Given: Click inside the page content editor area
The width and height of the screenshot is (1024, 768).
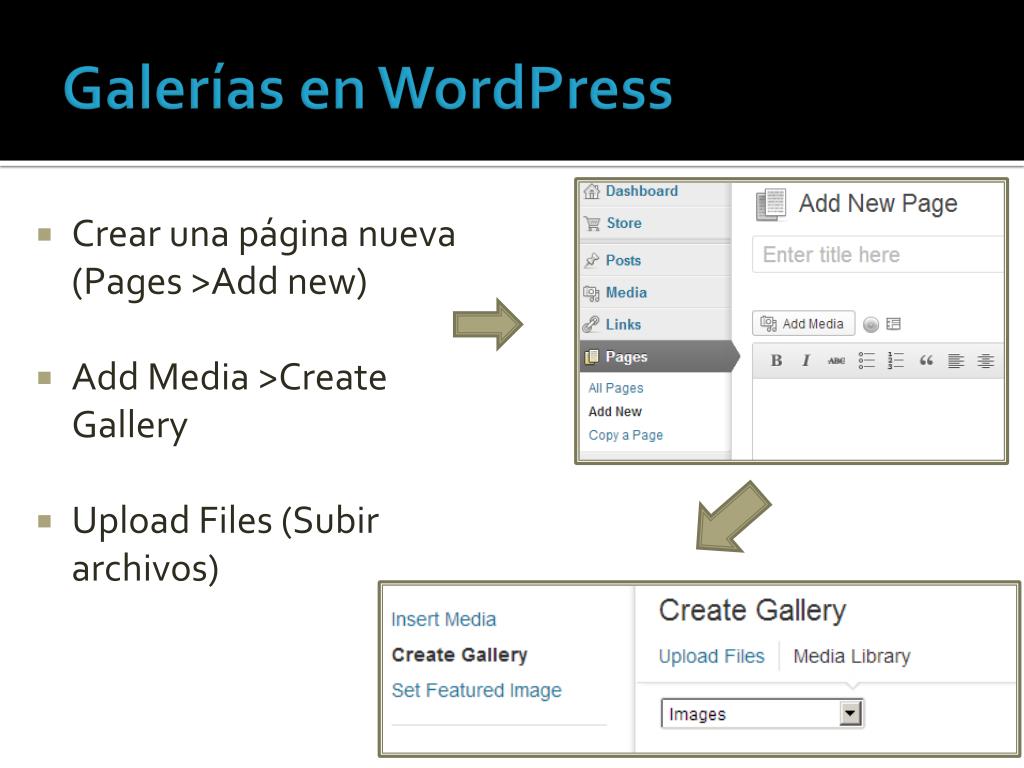Looking at the screenshot, I should (878, 419).
